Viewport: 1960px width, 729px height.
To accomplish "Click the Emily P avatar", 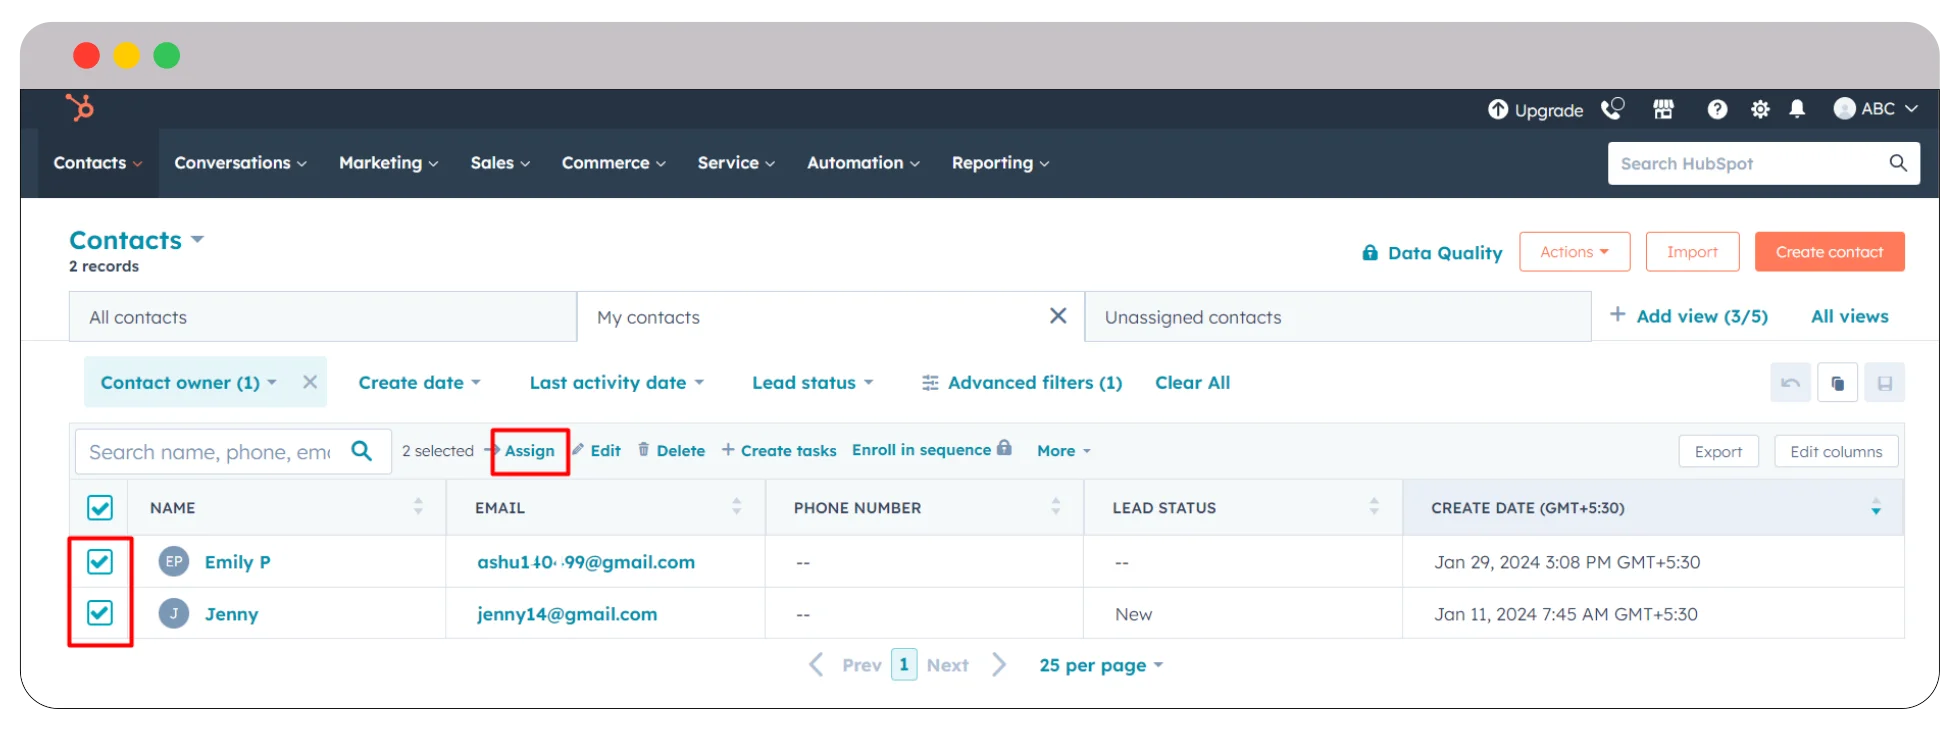I will click(174, 561).
